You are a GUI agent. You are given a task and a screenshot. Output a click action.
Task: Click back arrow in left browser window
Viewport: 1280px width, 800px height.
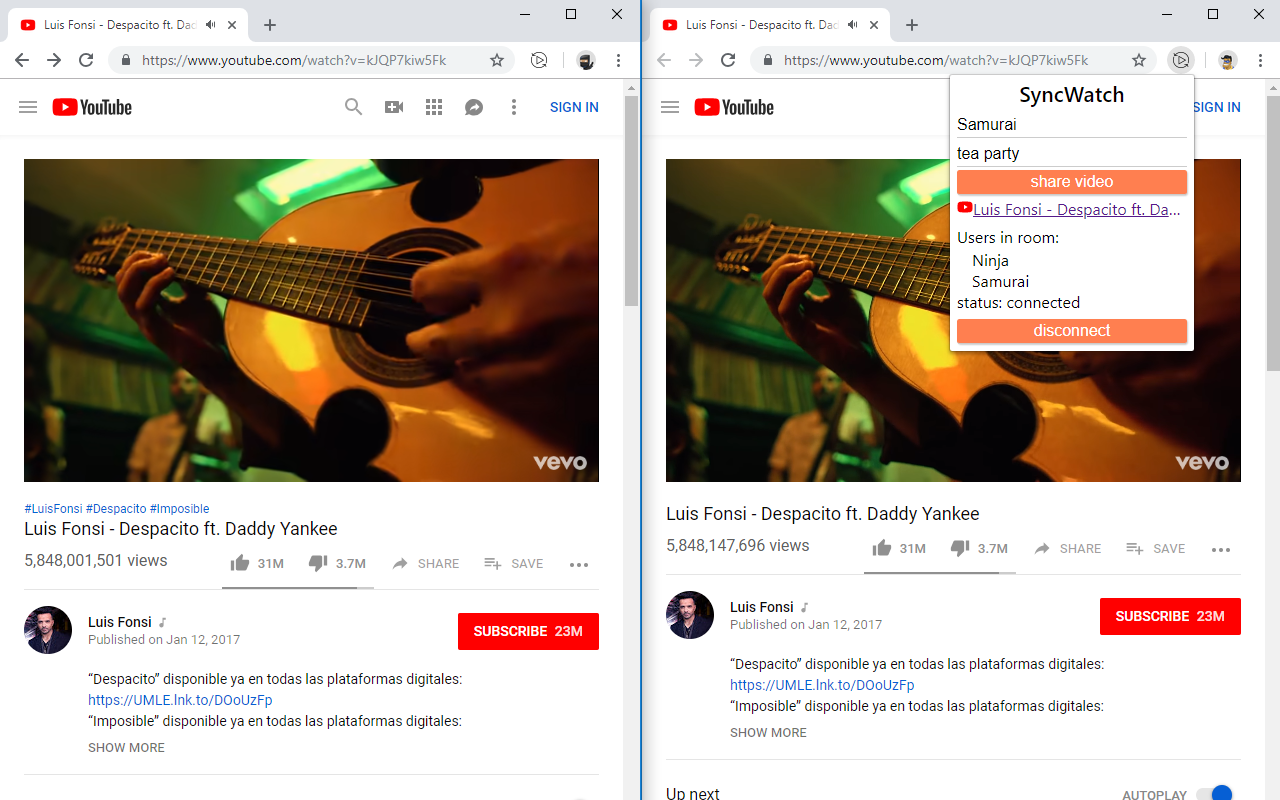click(x=22, y=60)
